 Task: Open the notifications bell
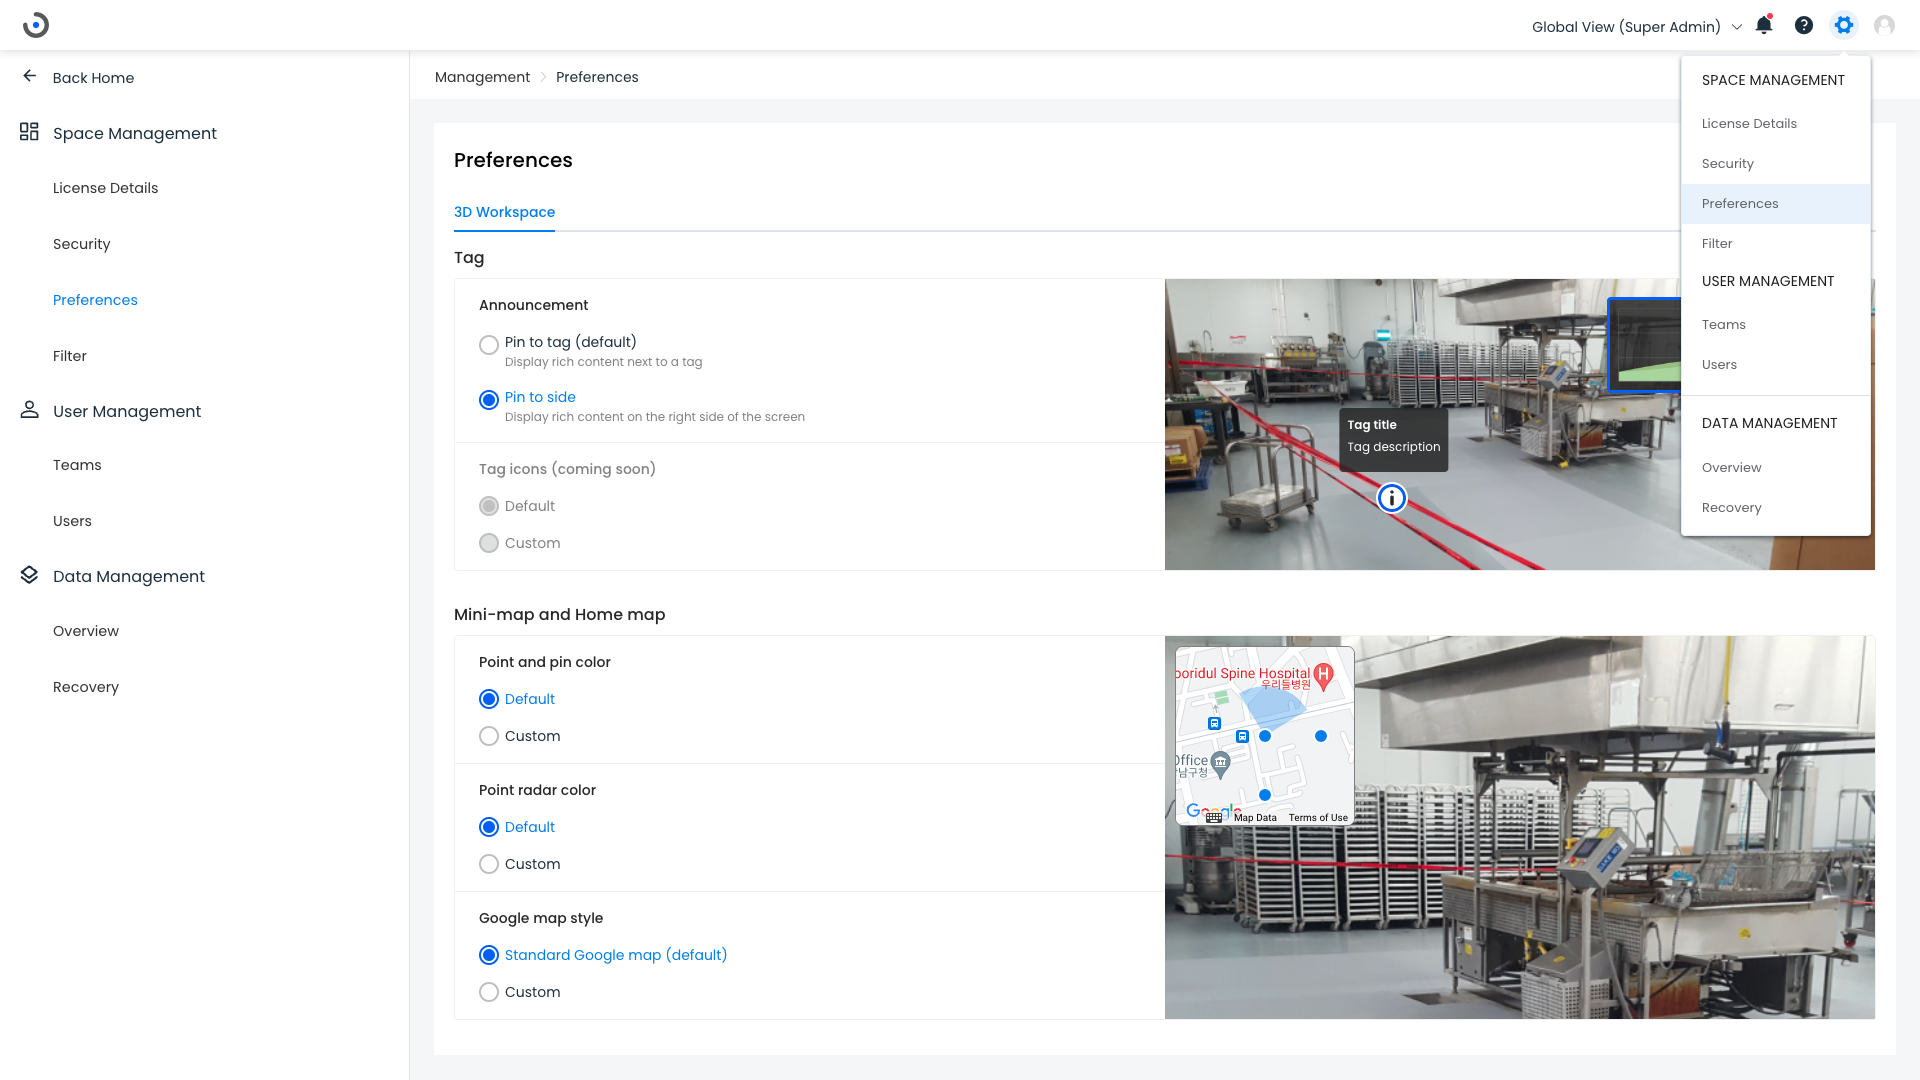pos(1764,25)
